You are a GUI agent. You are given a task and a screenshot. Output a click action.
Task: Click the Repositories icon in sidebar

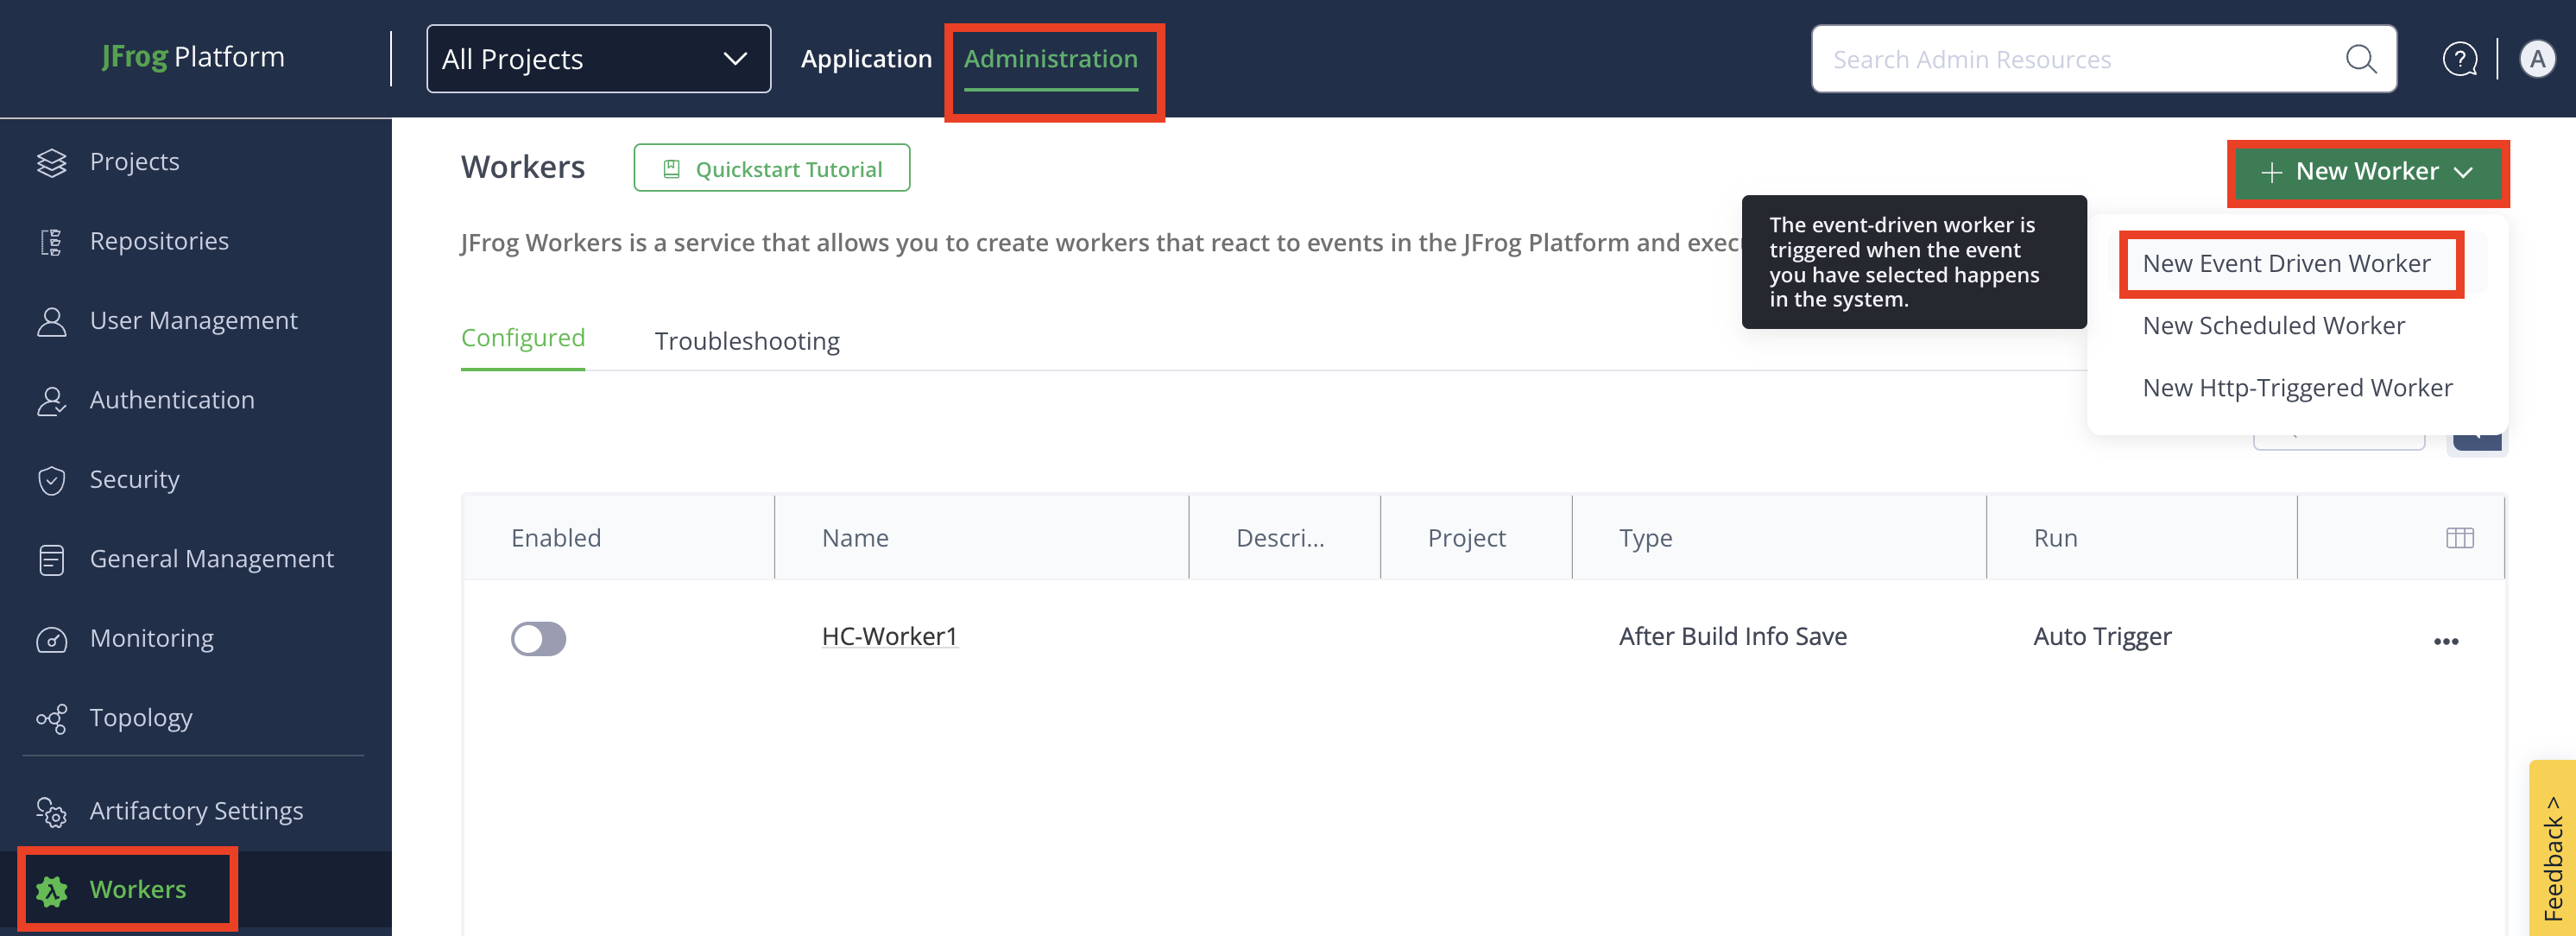51,242
